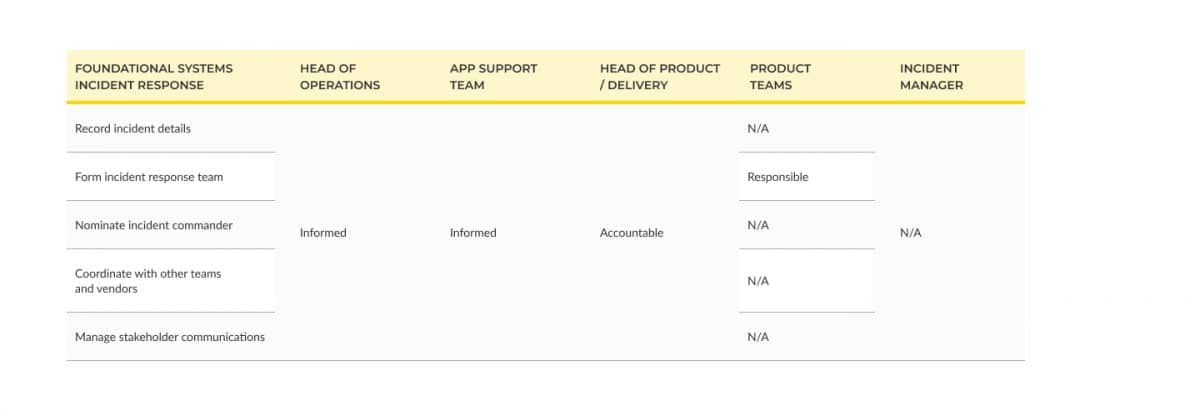Image resolution: width=1200 pixels, height=411 pixels.
Task: Click the Head of Product / Delivery header
Action: (660, 77)
